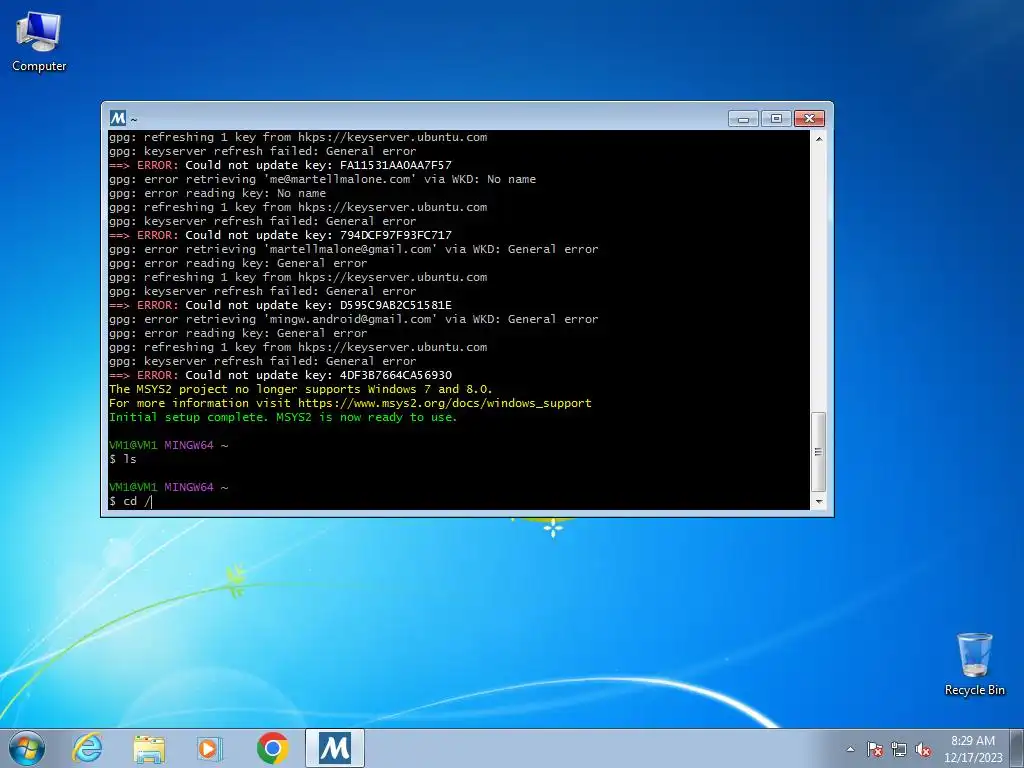Click the terminal scrollbar down arrow

click(x=819, y=502)
